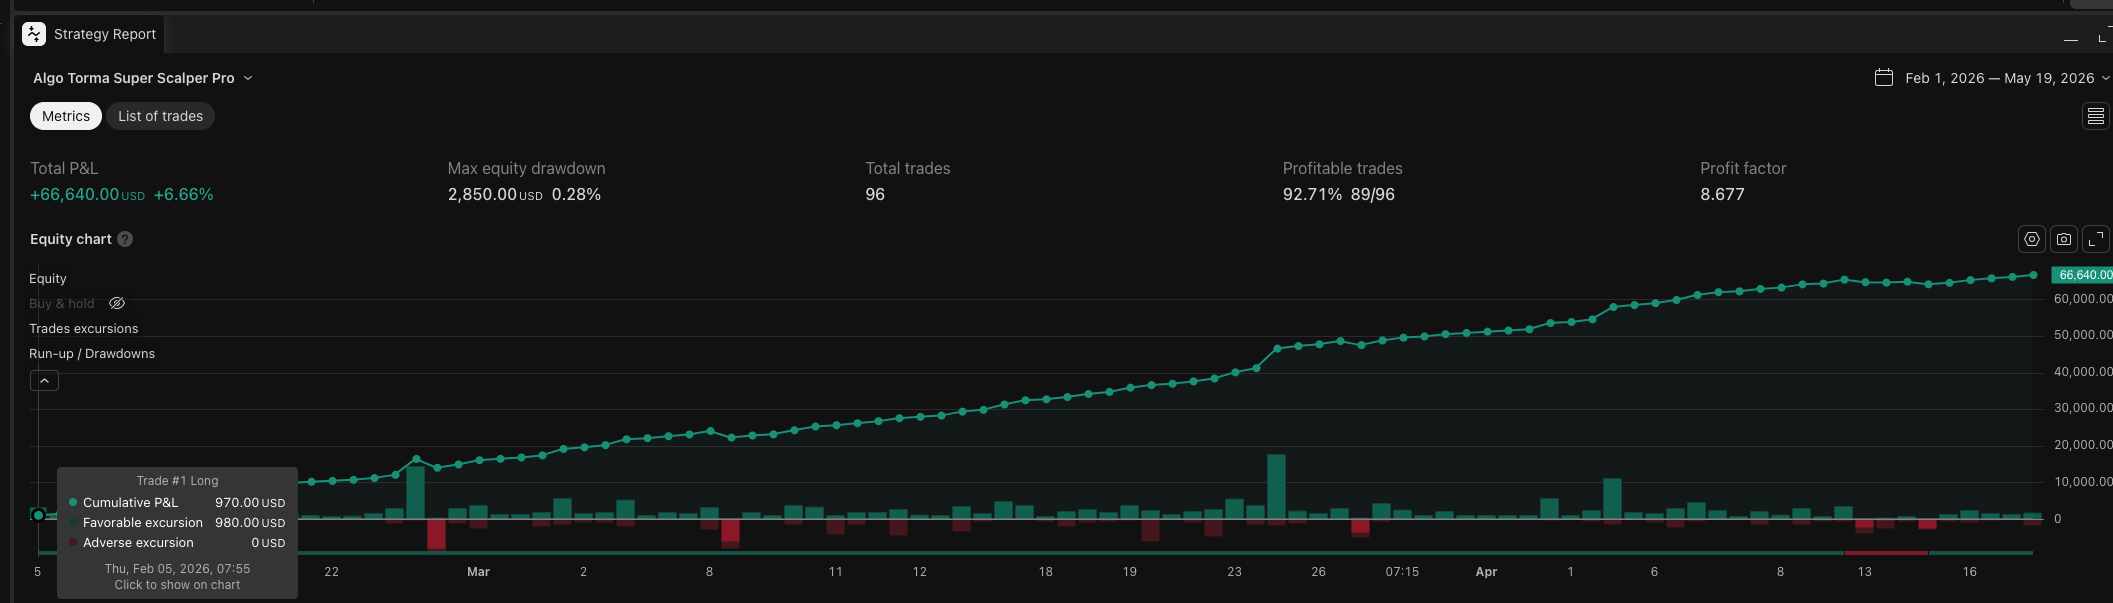The height and width of the screenshot is (603, 2113).
Task: Switch to the List of trades tab
Action: tap(160, 116)
